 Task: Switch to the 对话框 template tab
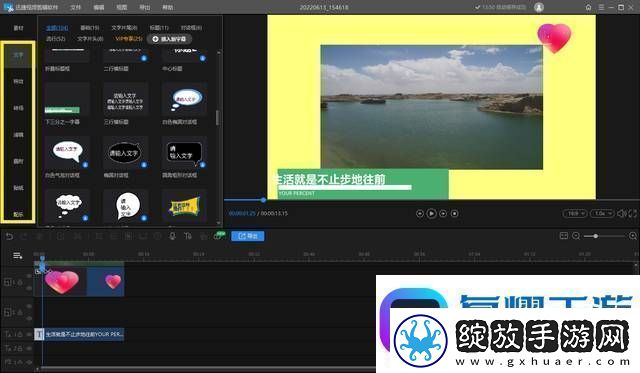(x=191, y=28)
